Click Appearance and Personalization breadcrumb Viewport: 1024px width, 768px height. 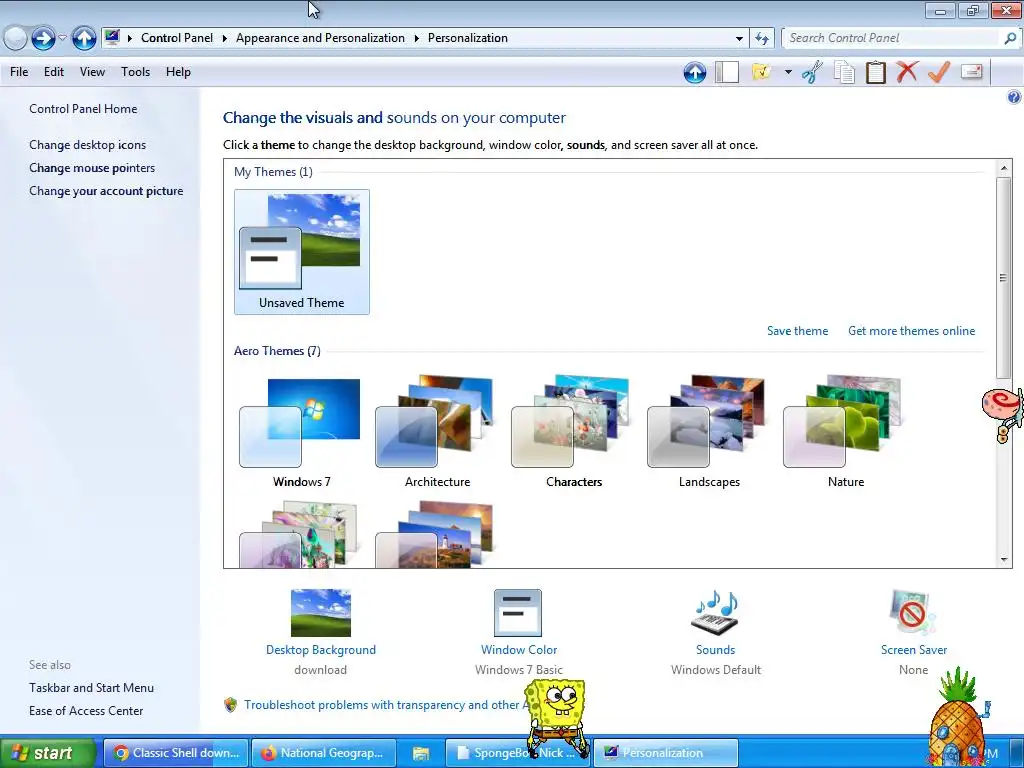(320, 38)
